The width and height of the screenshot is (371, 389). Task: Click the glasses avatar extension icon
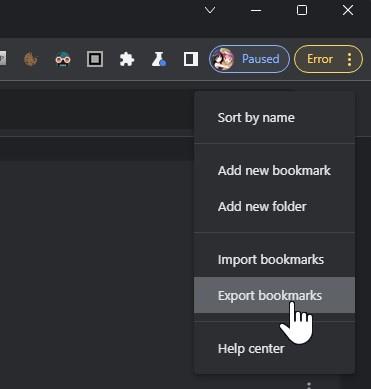63,59
